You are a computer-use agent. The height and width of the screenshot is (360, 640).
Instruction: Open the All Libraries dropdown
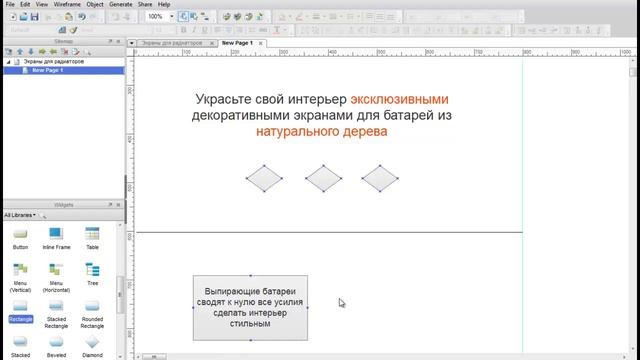20,215
